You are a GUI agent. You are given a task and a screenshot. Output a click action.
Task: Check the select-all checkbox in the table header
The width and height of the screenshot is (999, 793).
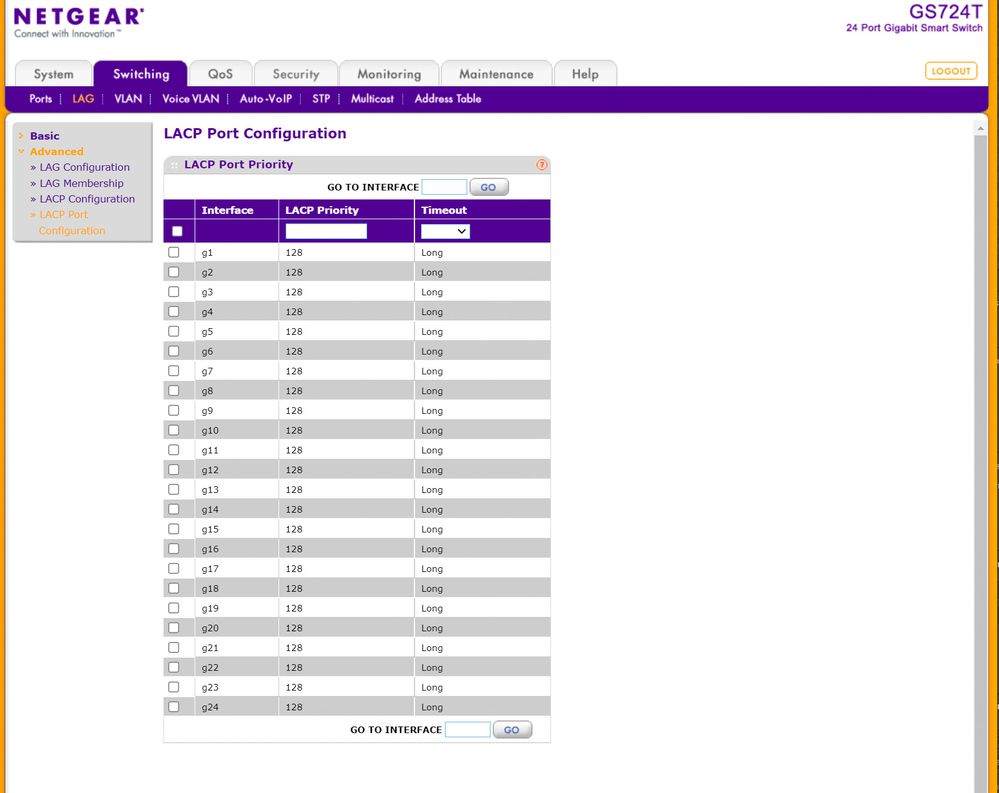pos(177,229)
